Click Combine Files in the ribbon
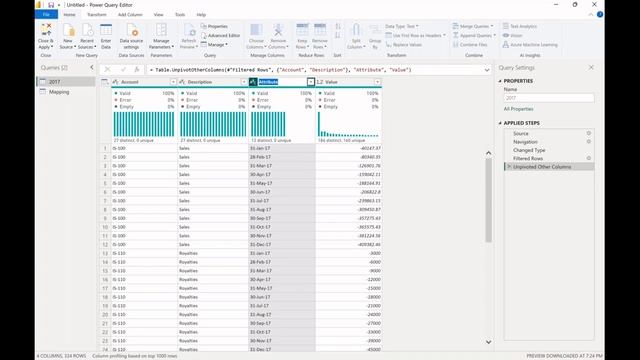 coord(470,45)
